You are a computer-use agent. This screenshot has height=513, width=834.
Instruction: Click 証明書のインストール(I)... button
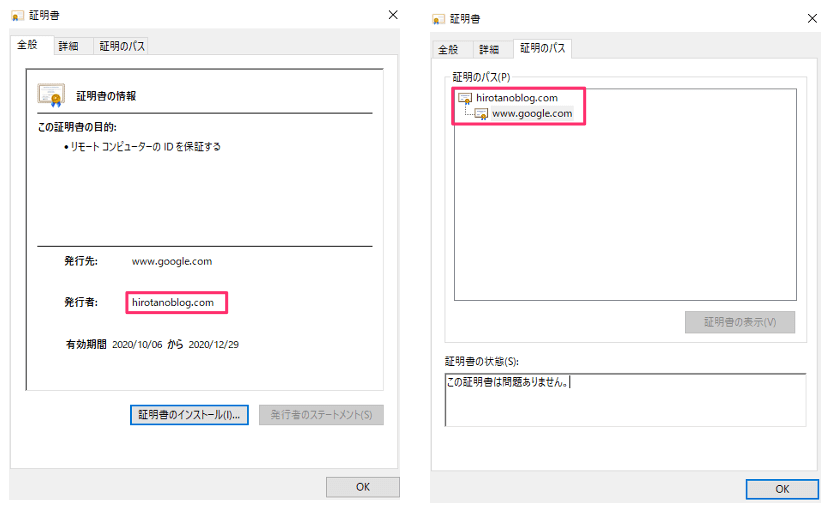coord(189,415)
